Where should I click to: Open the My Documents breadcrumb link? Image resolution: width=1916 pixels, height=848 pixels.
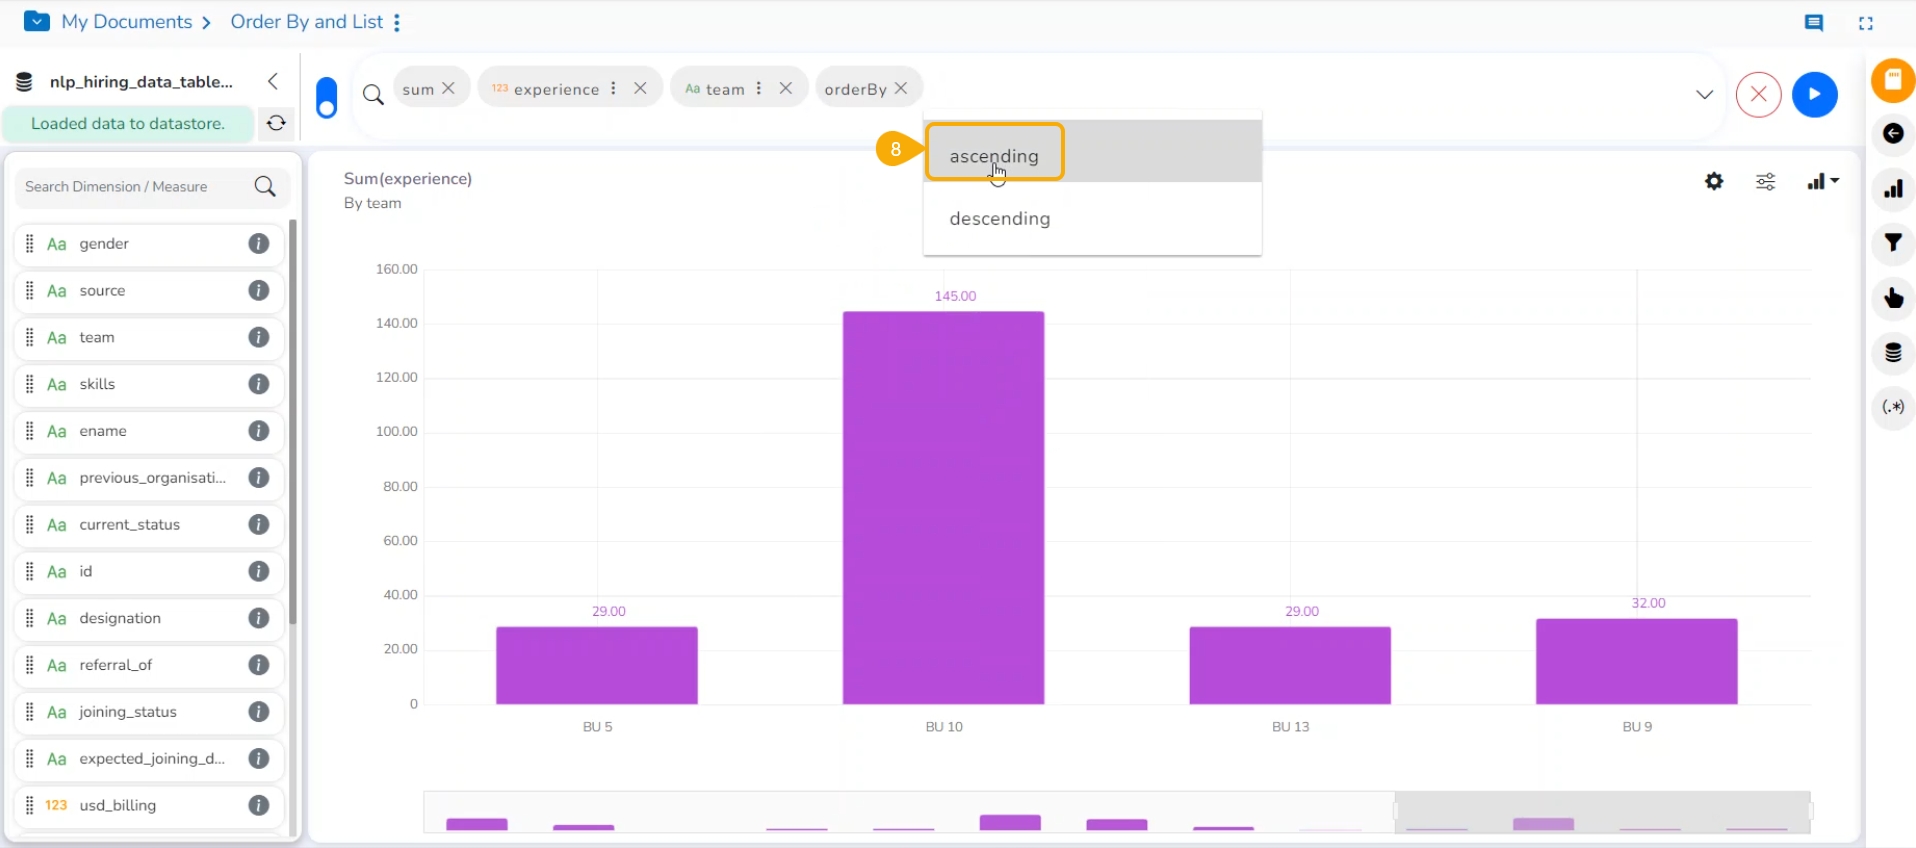126,22
